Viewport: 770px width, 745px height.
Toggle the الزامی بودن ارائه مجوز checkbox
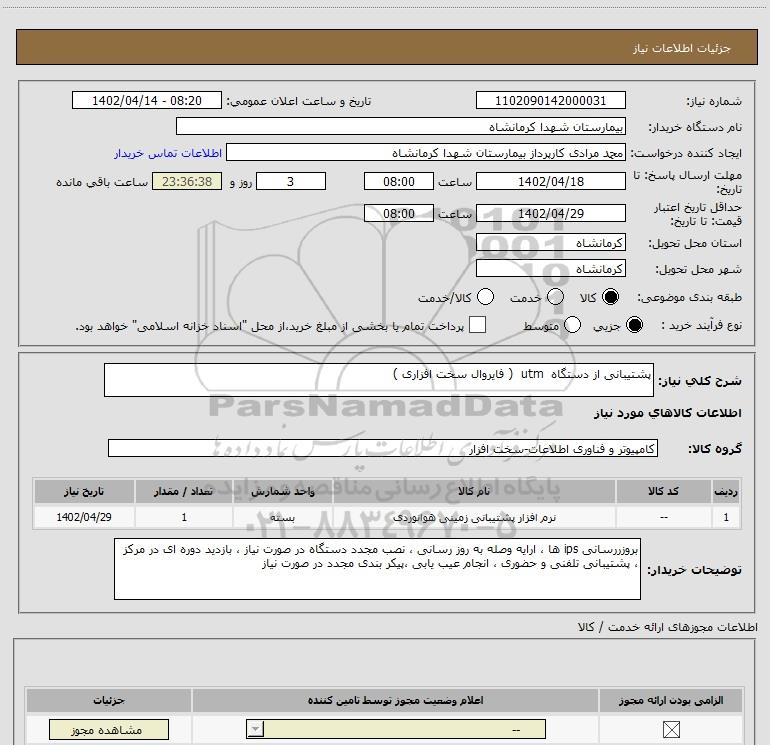pyautogui.click(x=671, y=729)
